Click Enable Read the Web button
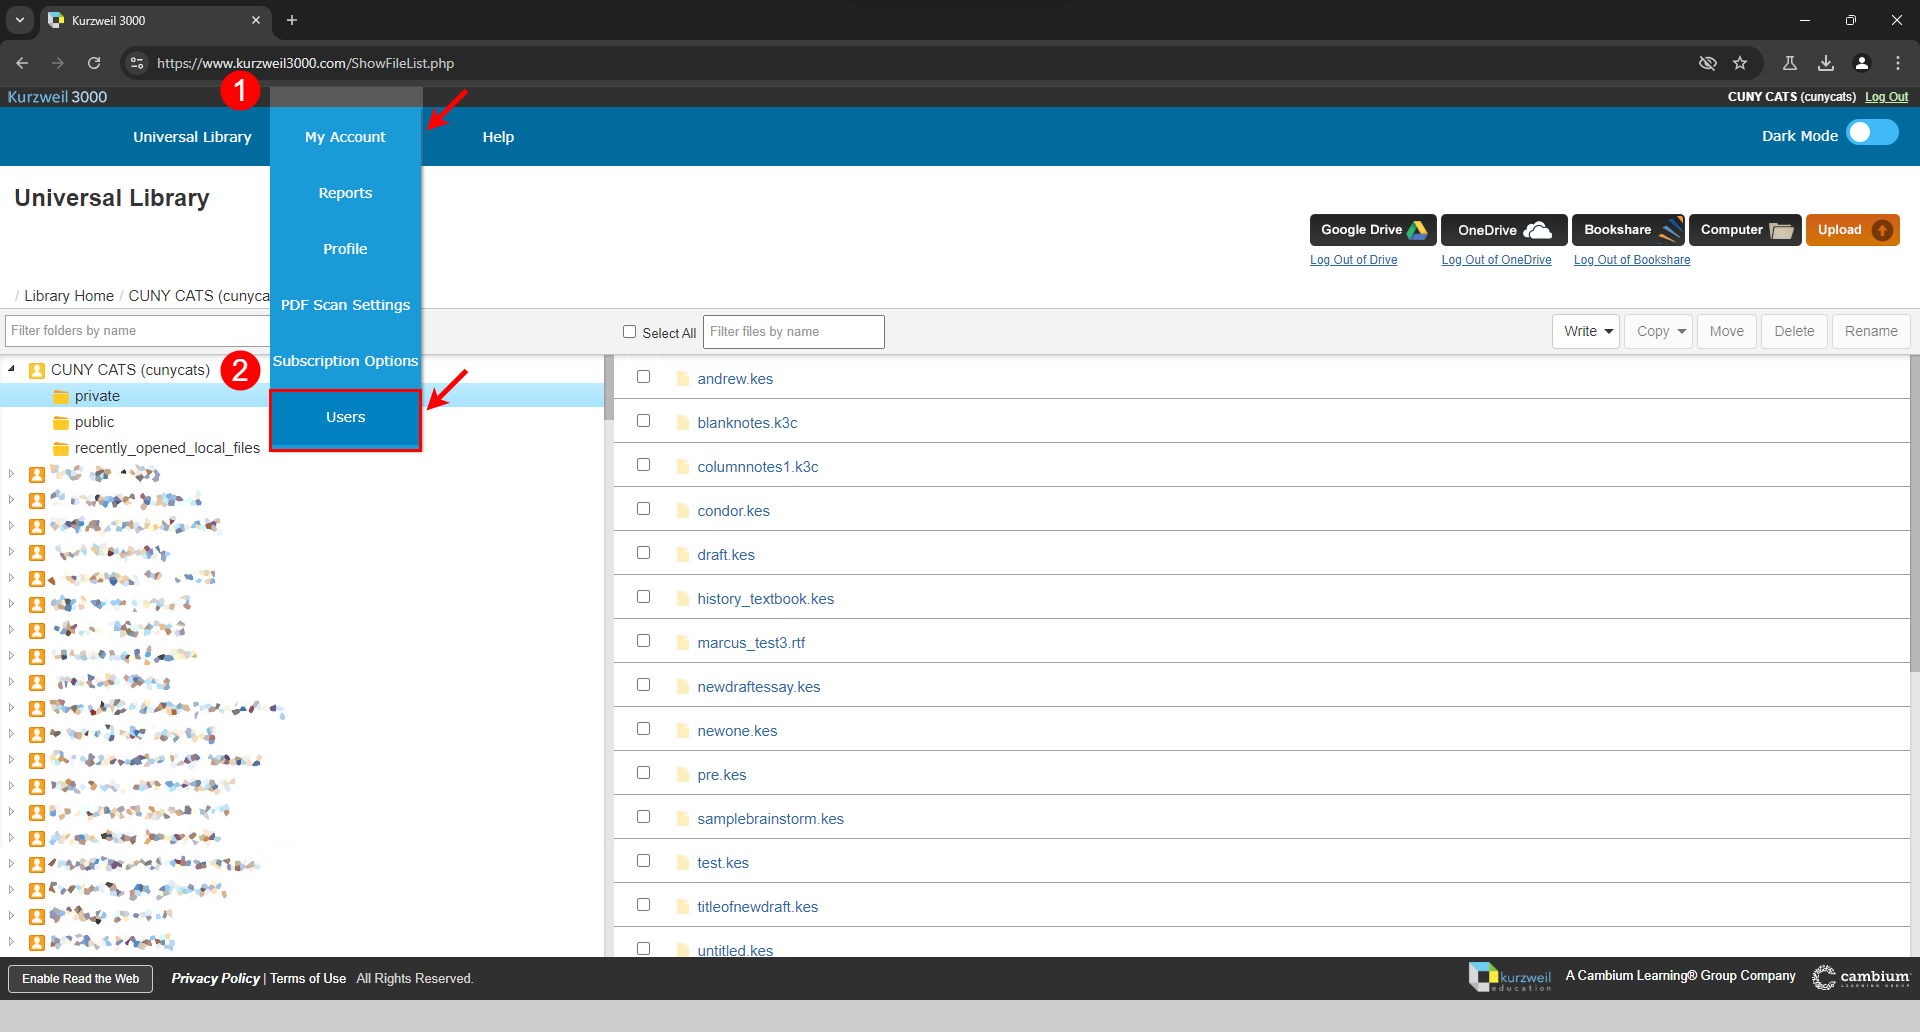Image resolution: width=1920 pixels, height=1032 pixels. click(81, 979)
